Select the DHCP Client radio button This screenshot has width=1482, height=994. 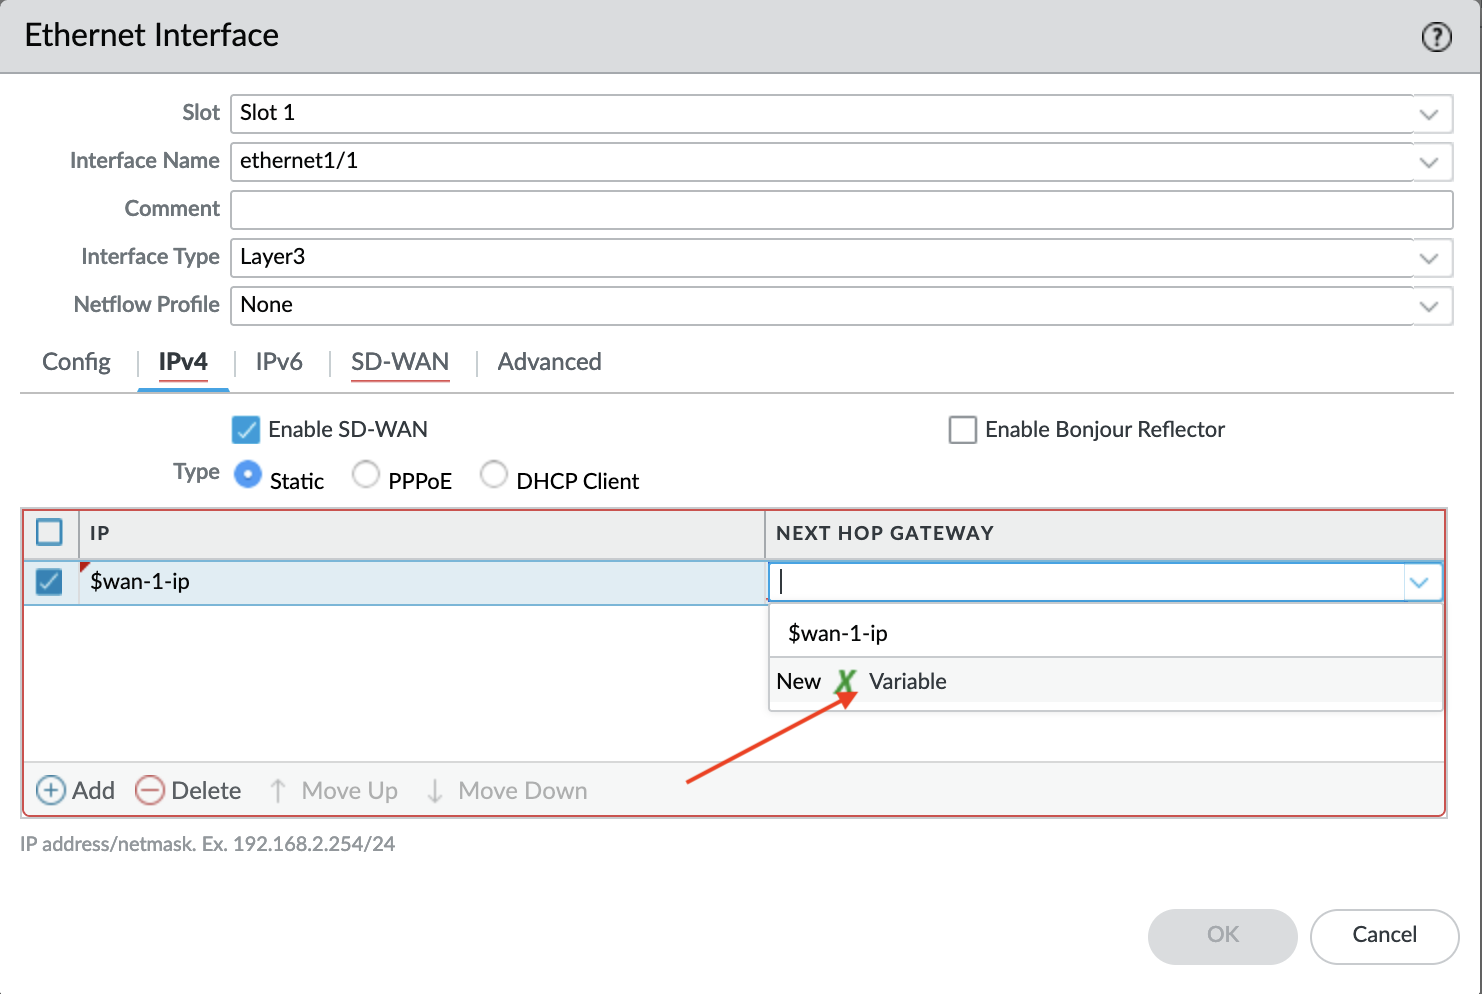click(x=494, y=474)
